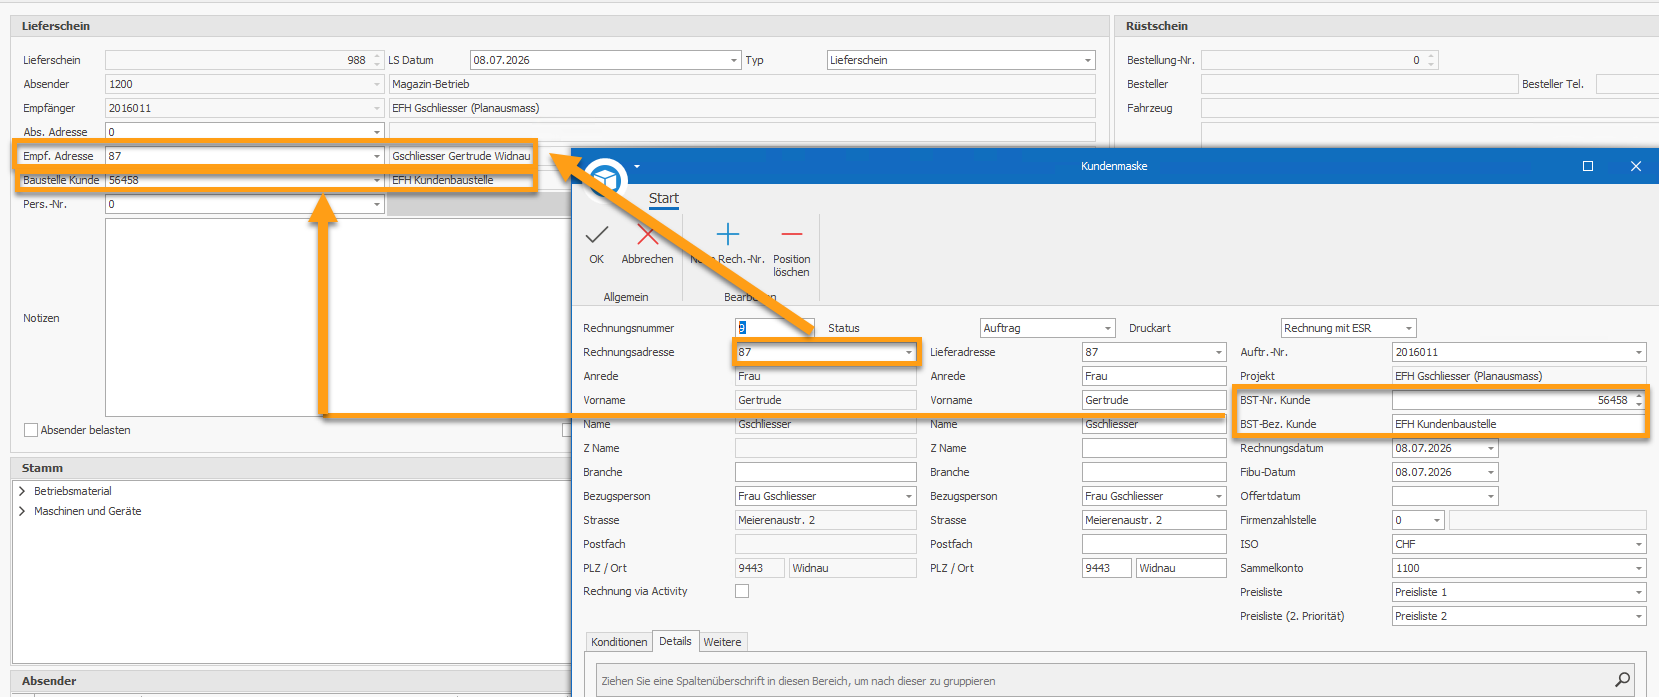Click the Position löschen minus icon
The image size is (1659, 697).
791,235
